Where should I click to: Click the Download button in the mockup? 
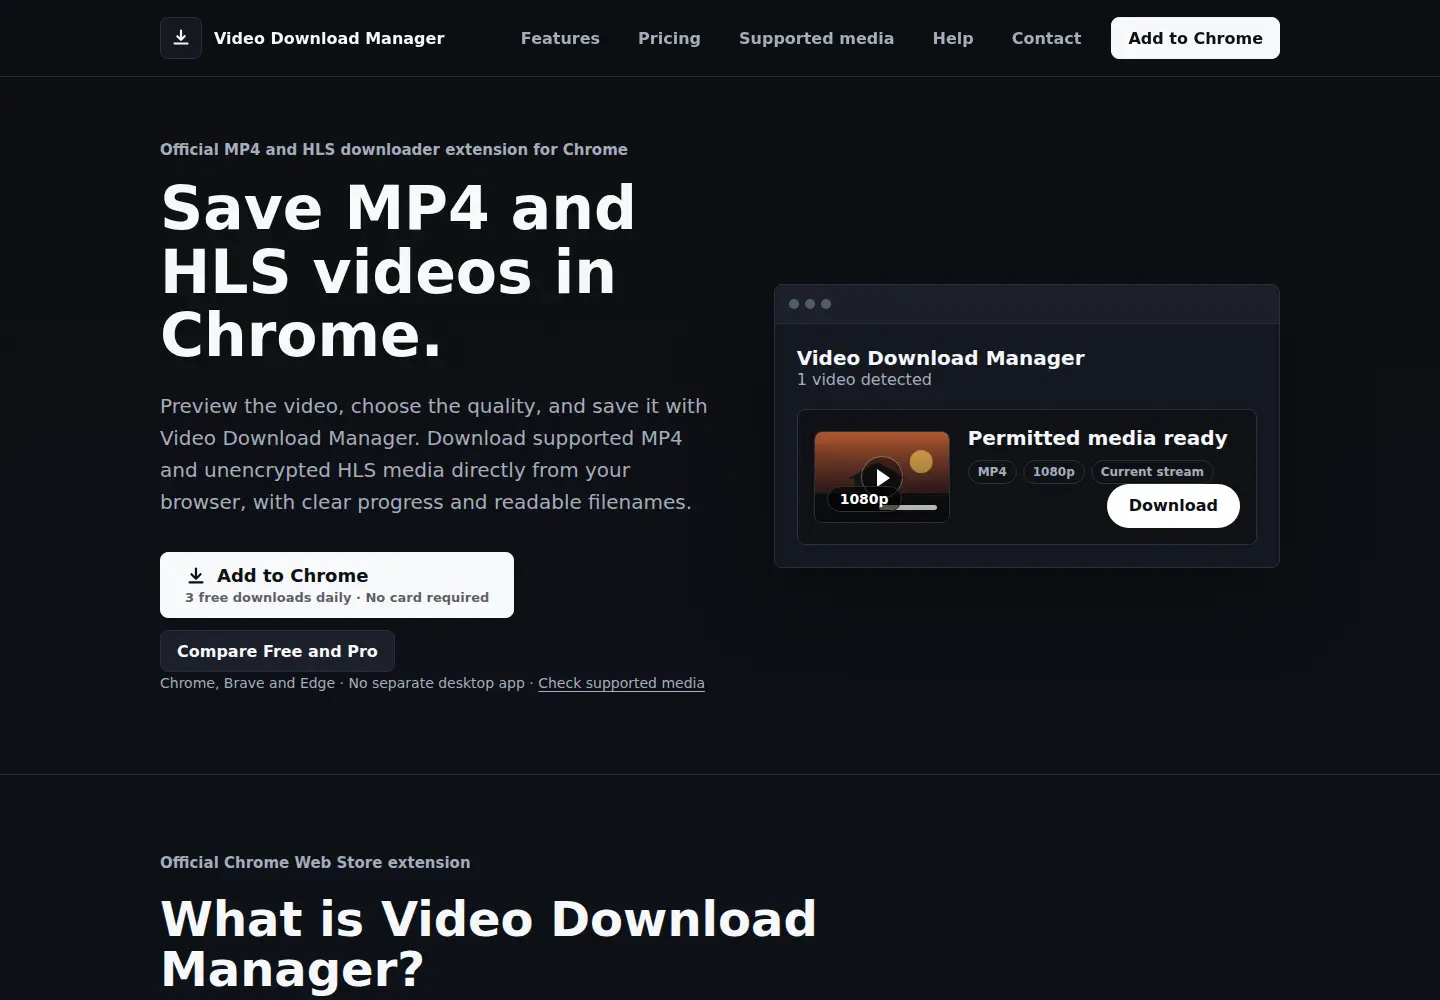tap(1173, 506)
